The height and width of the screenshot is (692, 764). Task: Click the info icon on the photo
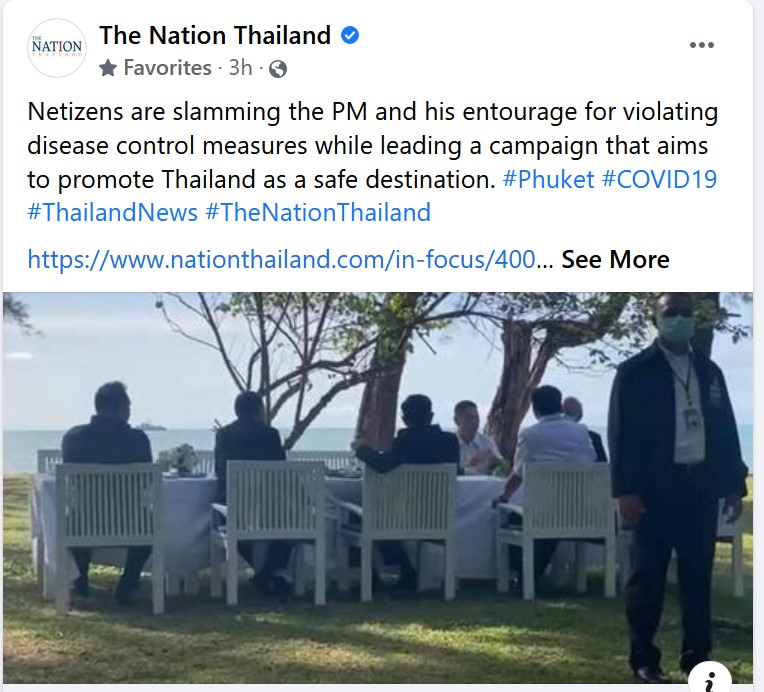click(x=711, y=681)
